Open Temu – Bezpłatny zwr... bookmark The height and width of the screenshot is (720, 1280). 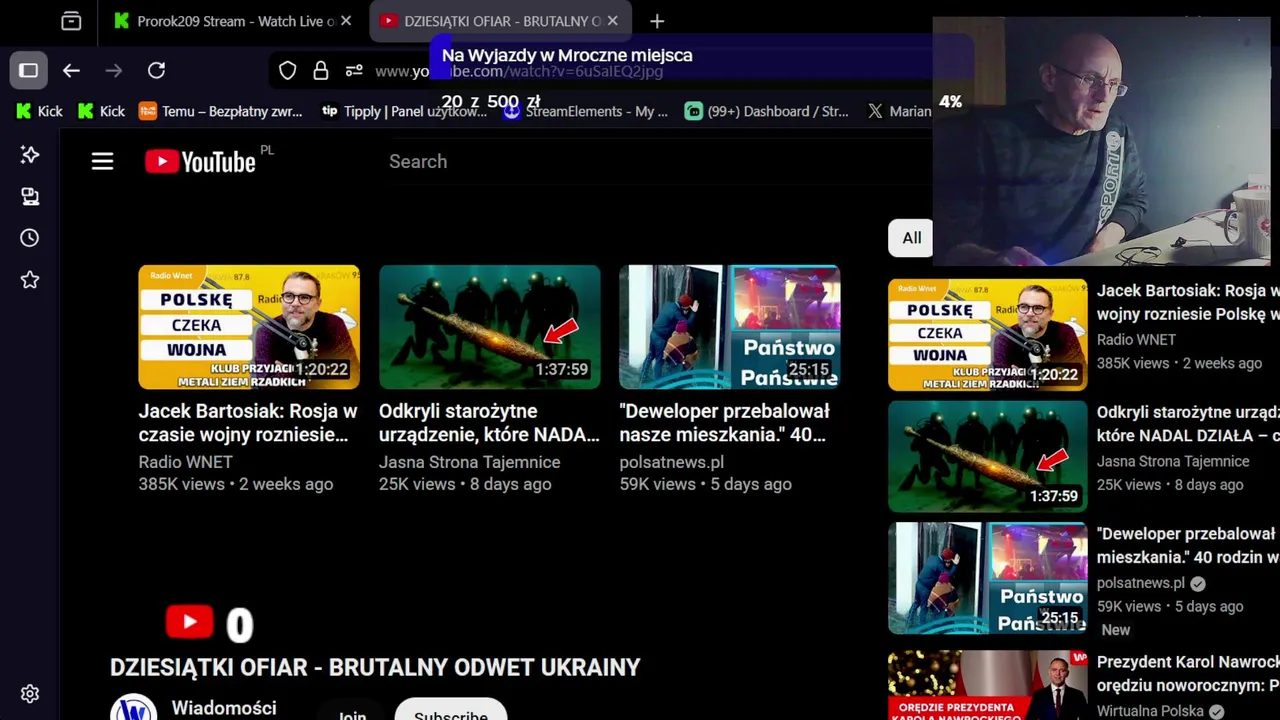(220, 111)
